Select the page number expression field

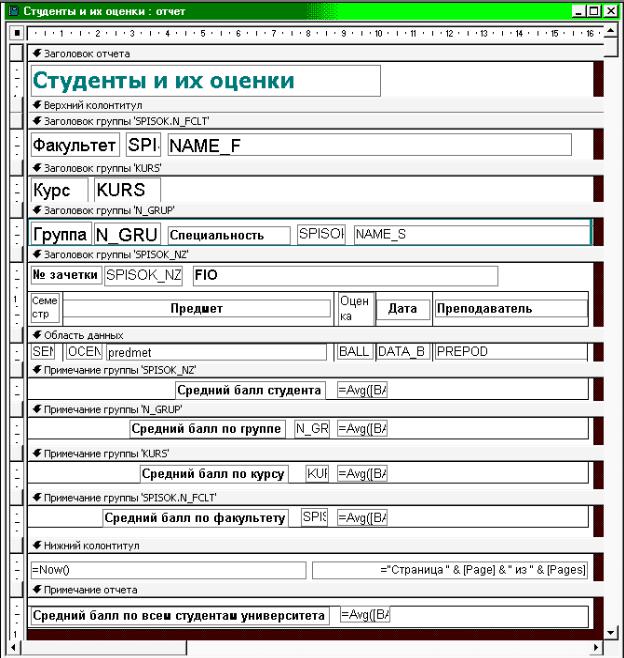click(450, 570)
